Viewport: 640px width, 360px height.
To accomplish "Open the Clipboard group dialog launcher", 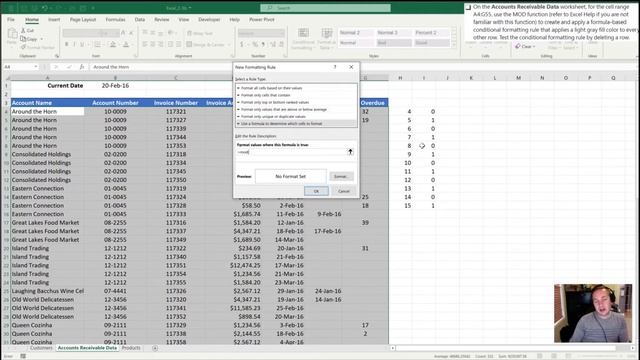I will pos(57,56).
